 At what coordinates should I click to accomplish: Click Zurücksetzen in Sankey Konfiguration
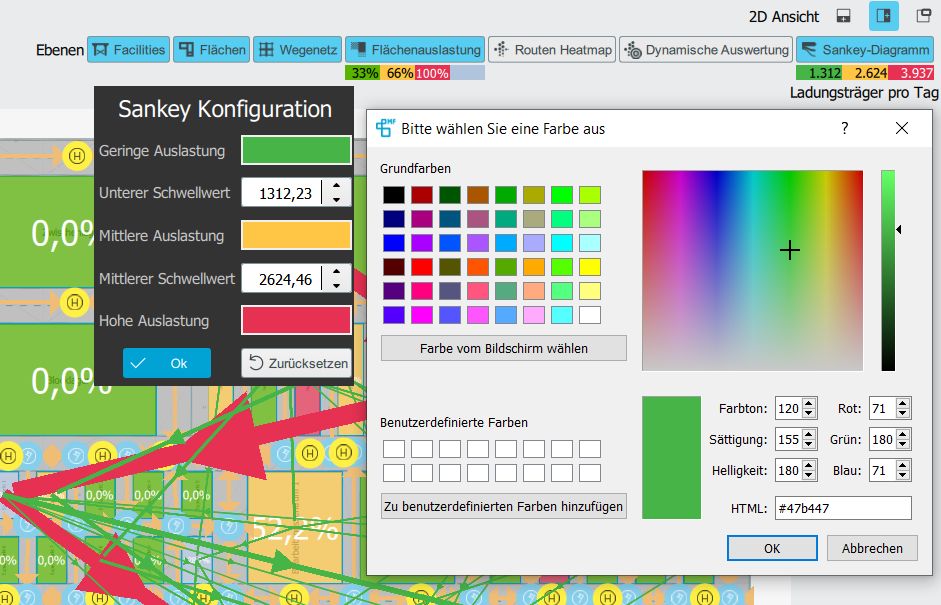[296, 363]
